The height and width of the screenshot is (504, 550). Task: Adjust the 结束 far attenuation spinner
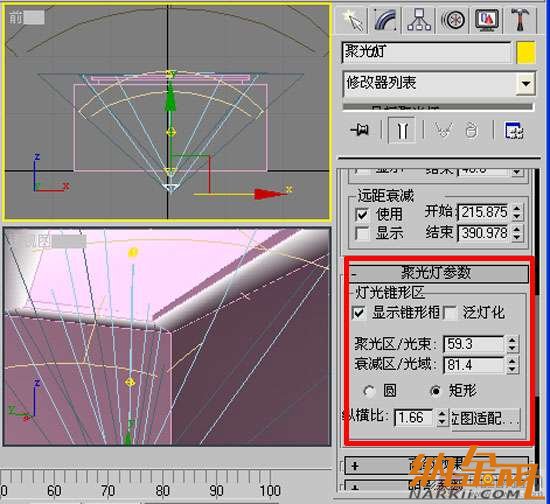(517, 233)
